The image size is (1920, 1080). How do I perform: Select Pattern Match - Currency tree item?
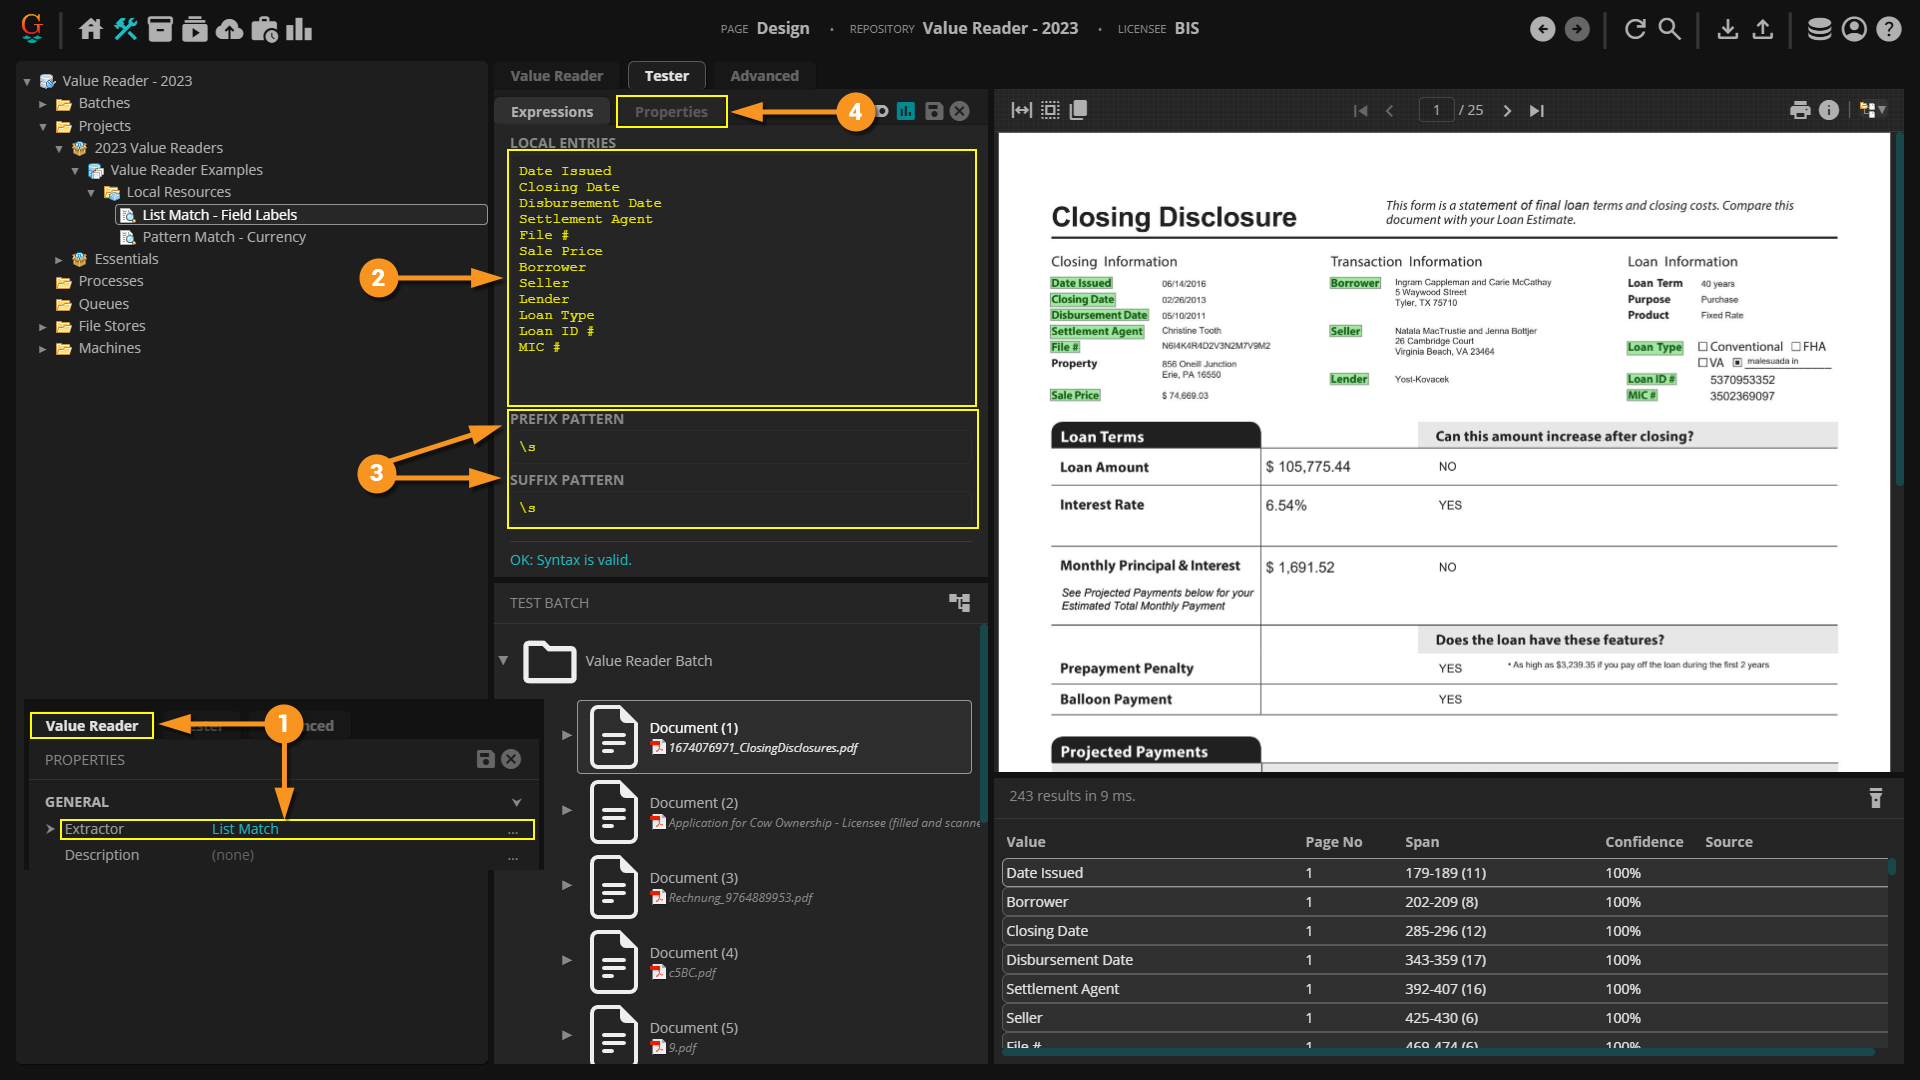pos(223,237)
